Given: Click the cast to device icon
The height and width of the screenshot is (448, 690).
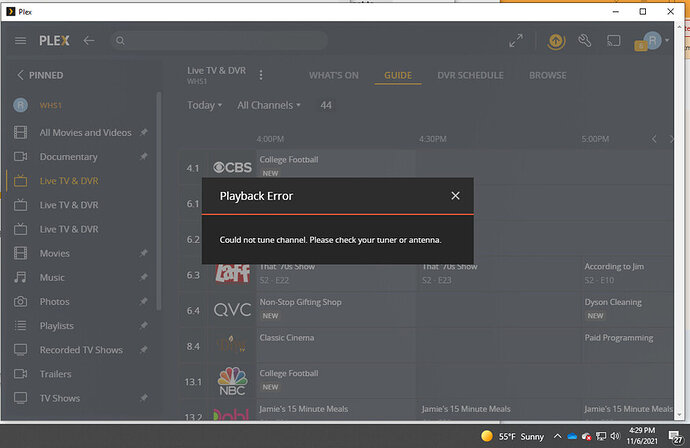Looking at the screenshot, I should tap(613, 41).
